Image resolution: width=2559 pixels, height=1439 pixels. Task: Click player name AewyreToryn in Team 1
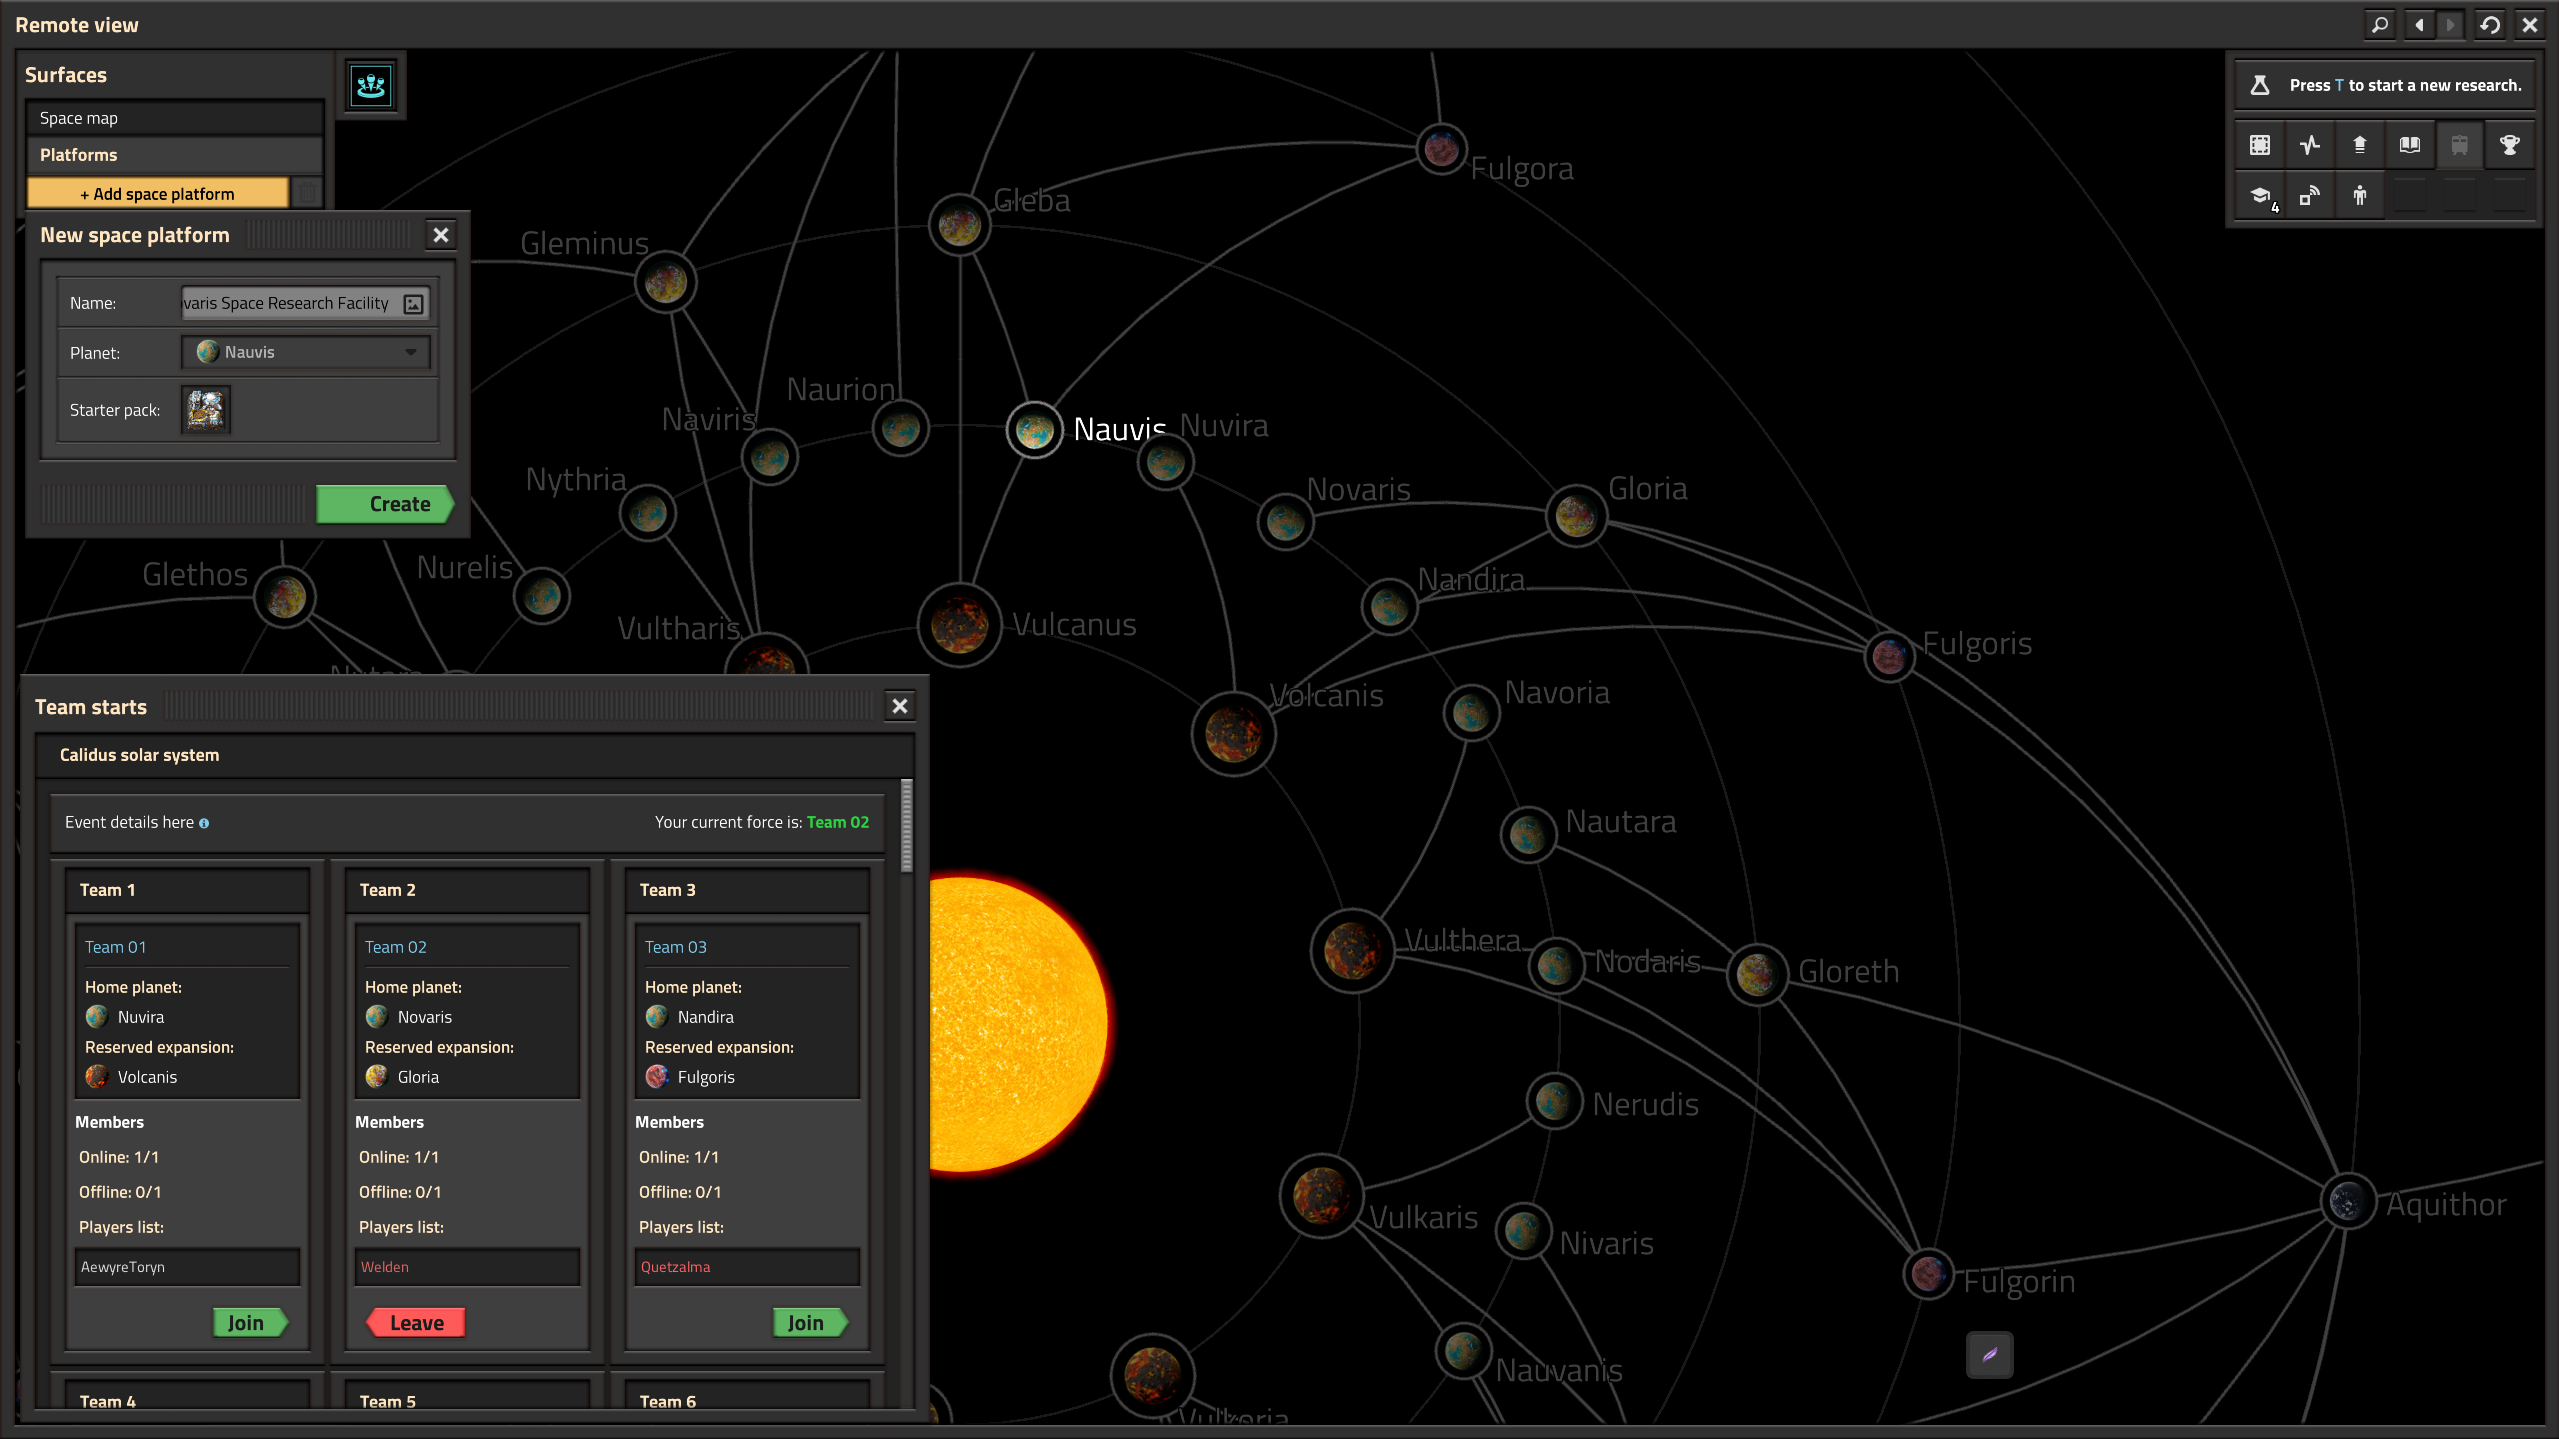tap(123, 1267)
